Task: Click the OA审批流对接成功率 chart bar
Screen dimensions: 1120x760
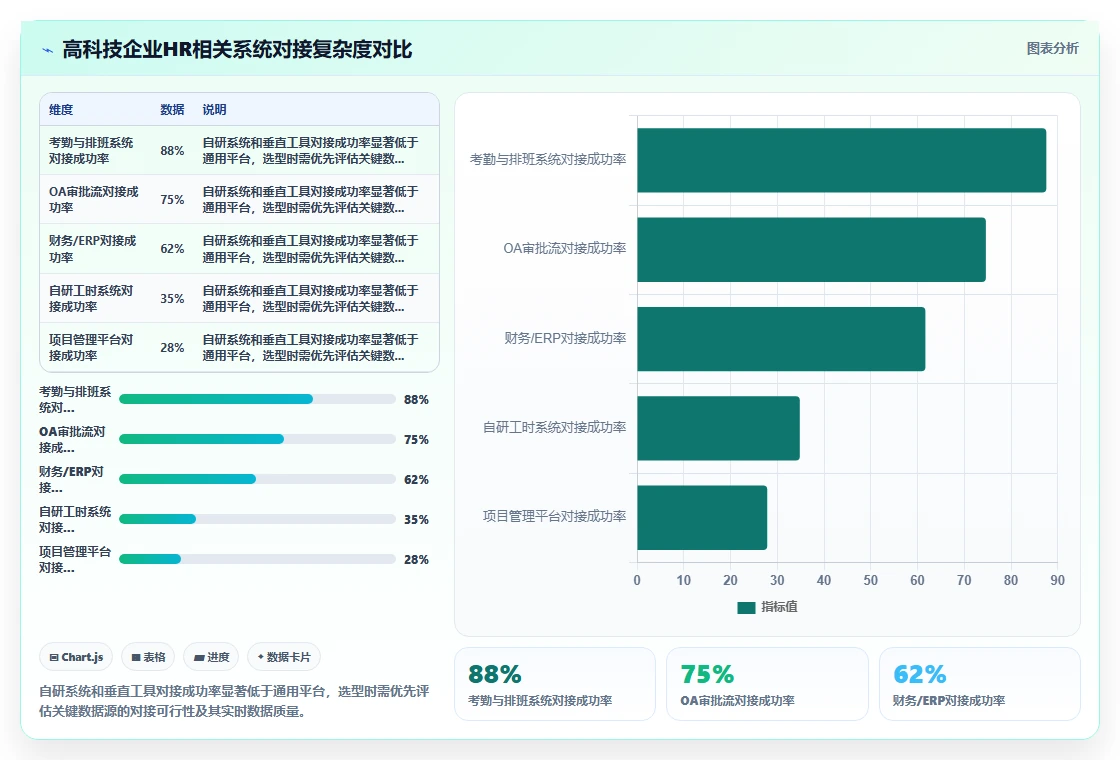Action: pos(811,249)
